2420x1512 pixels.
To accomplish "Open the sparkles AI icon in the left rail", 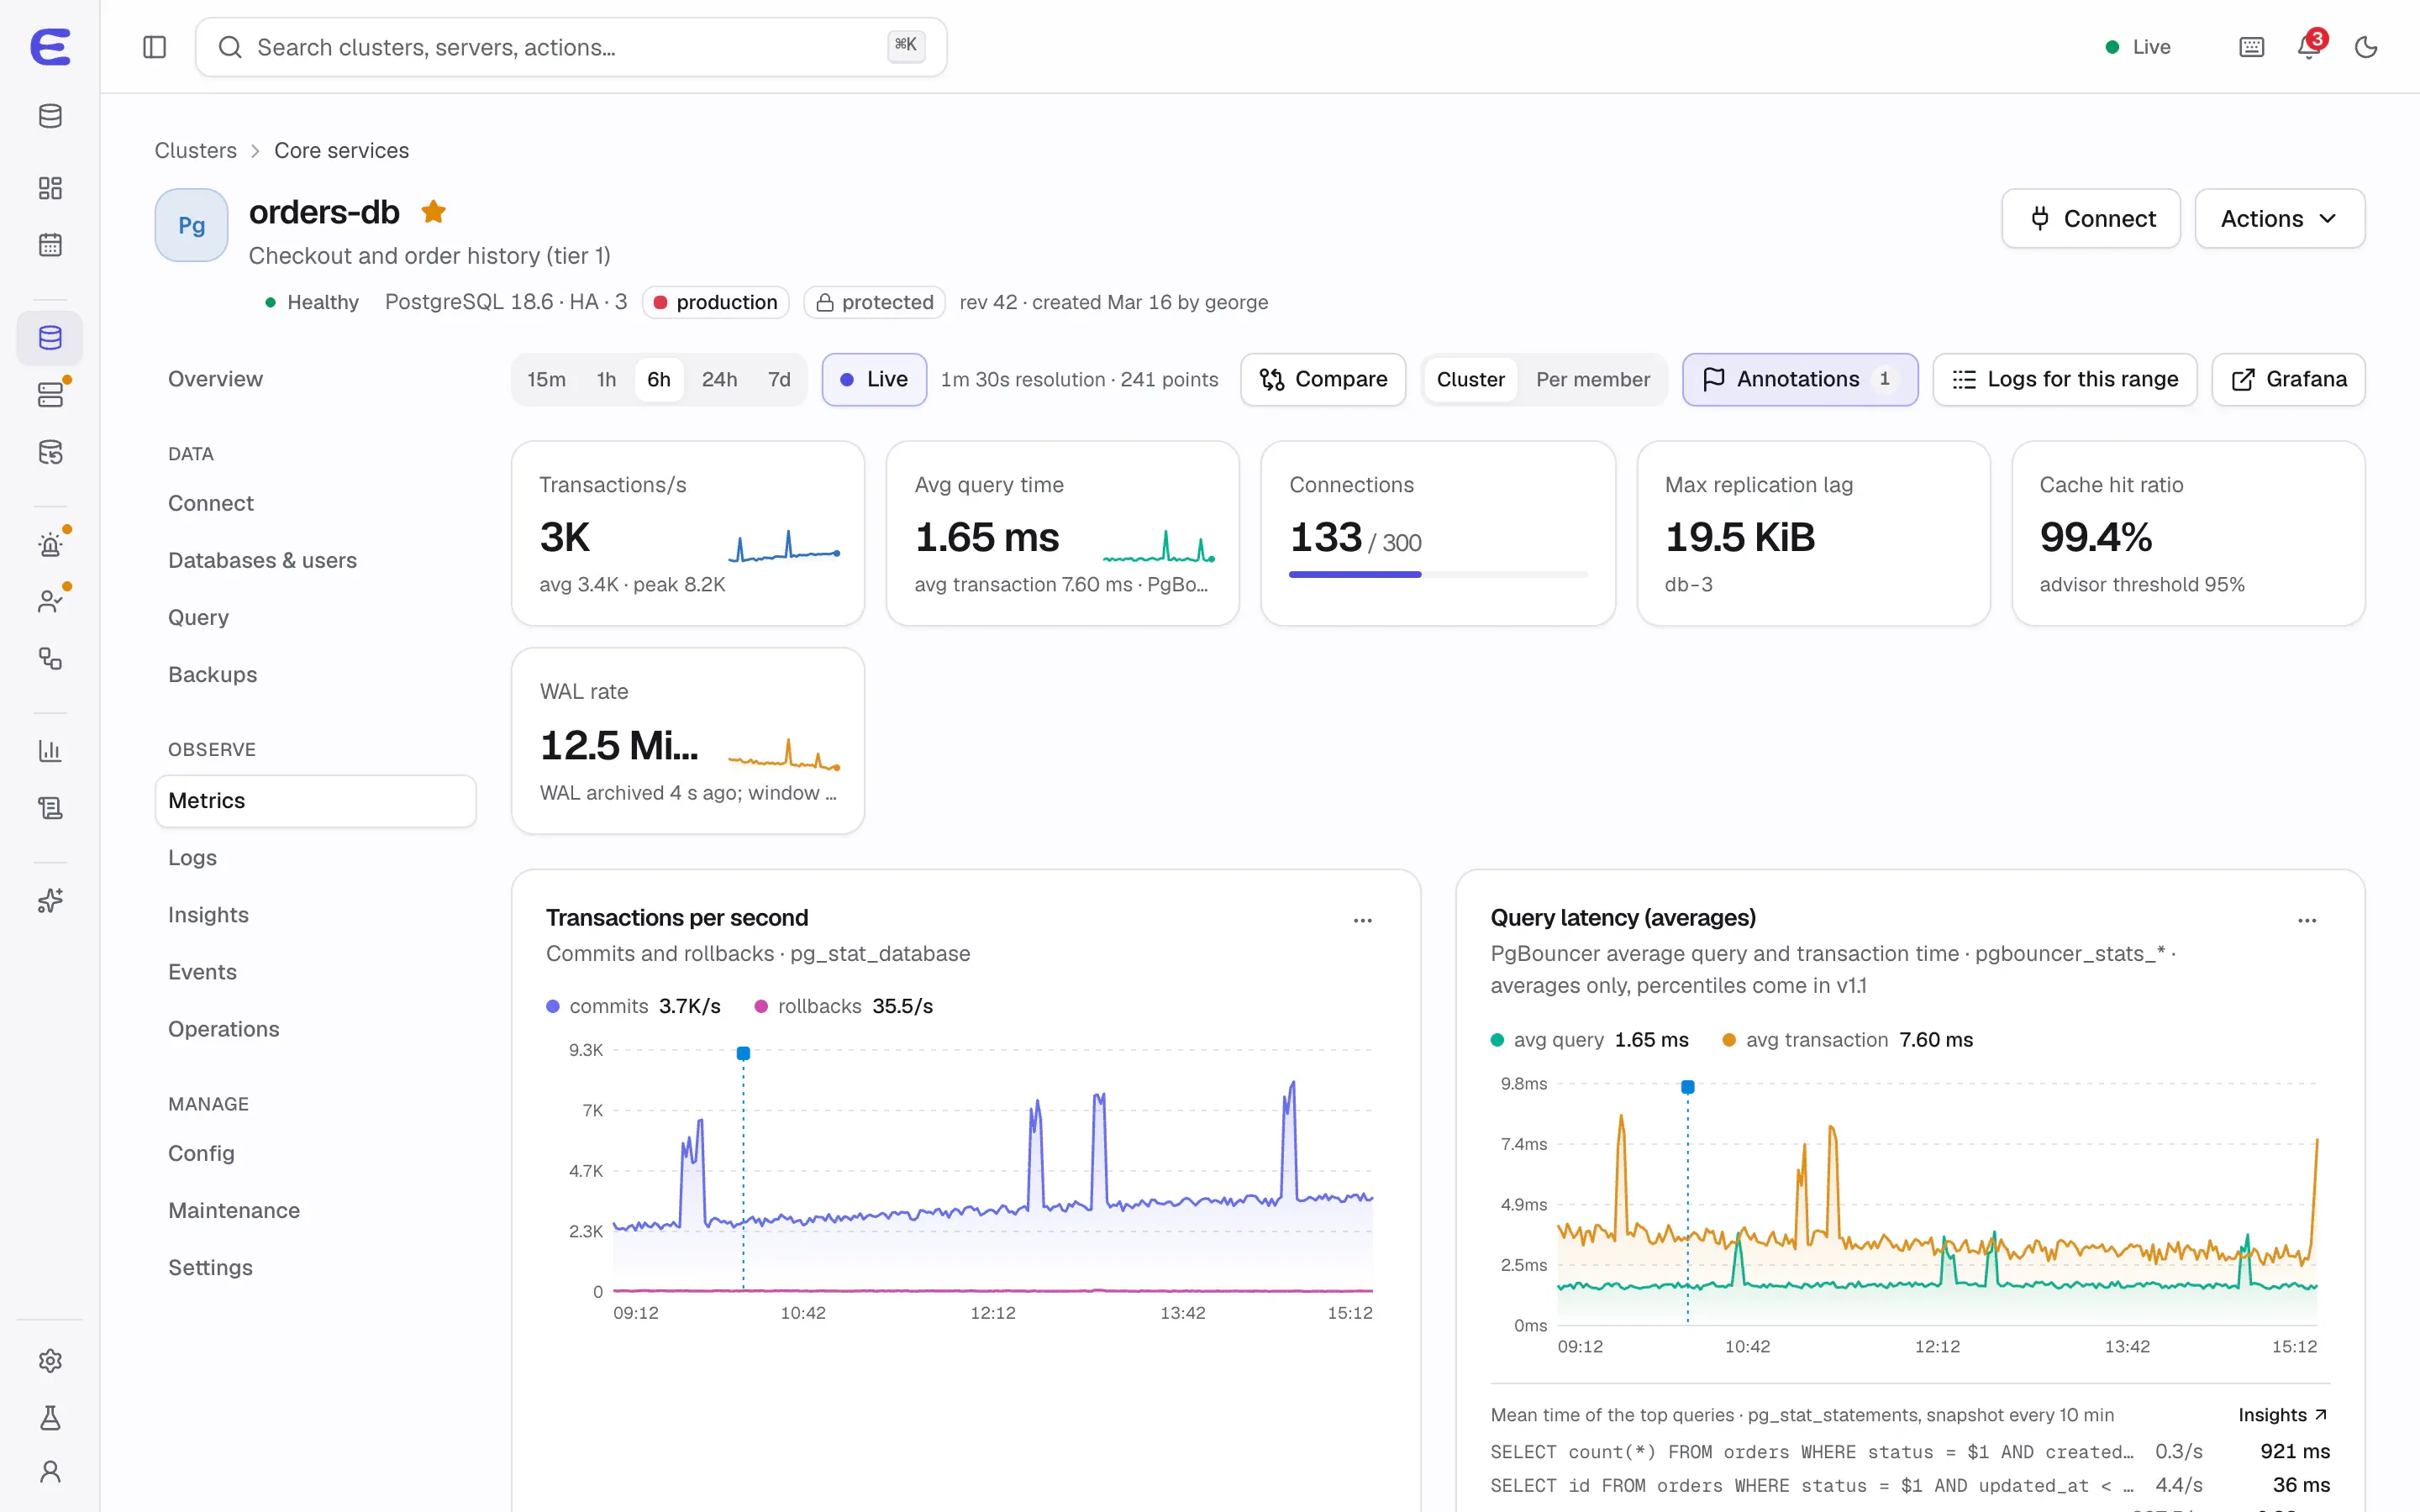I will [x=50, y=900].
